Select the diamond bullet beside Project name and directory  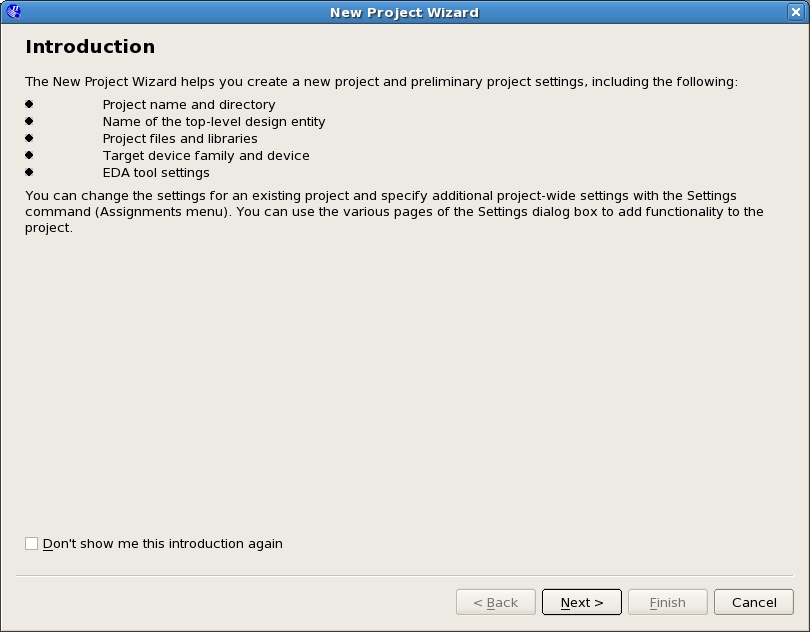[x=29, y=104]
